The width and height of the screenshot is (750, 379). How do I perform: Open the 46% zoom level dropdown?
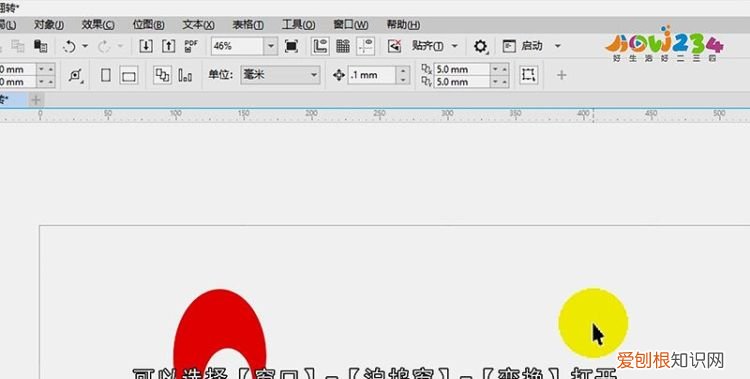271,46
